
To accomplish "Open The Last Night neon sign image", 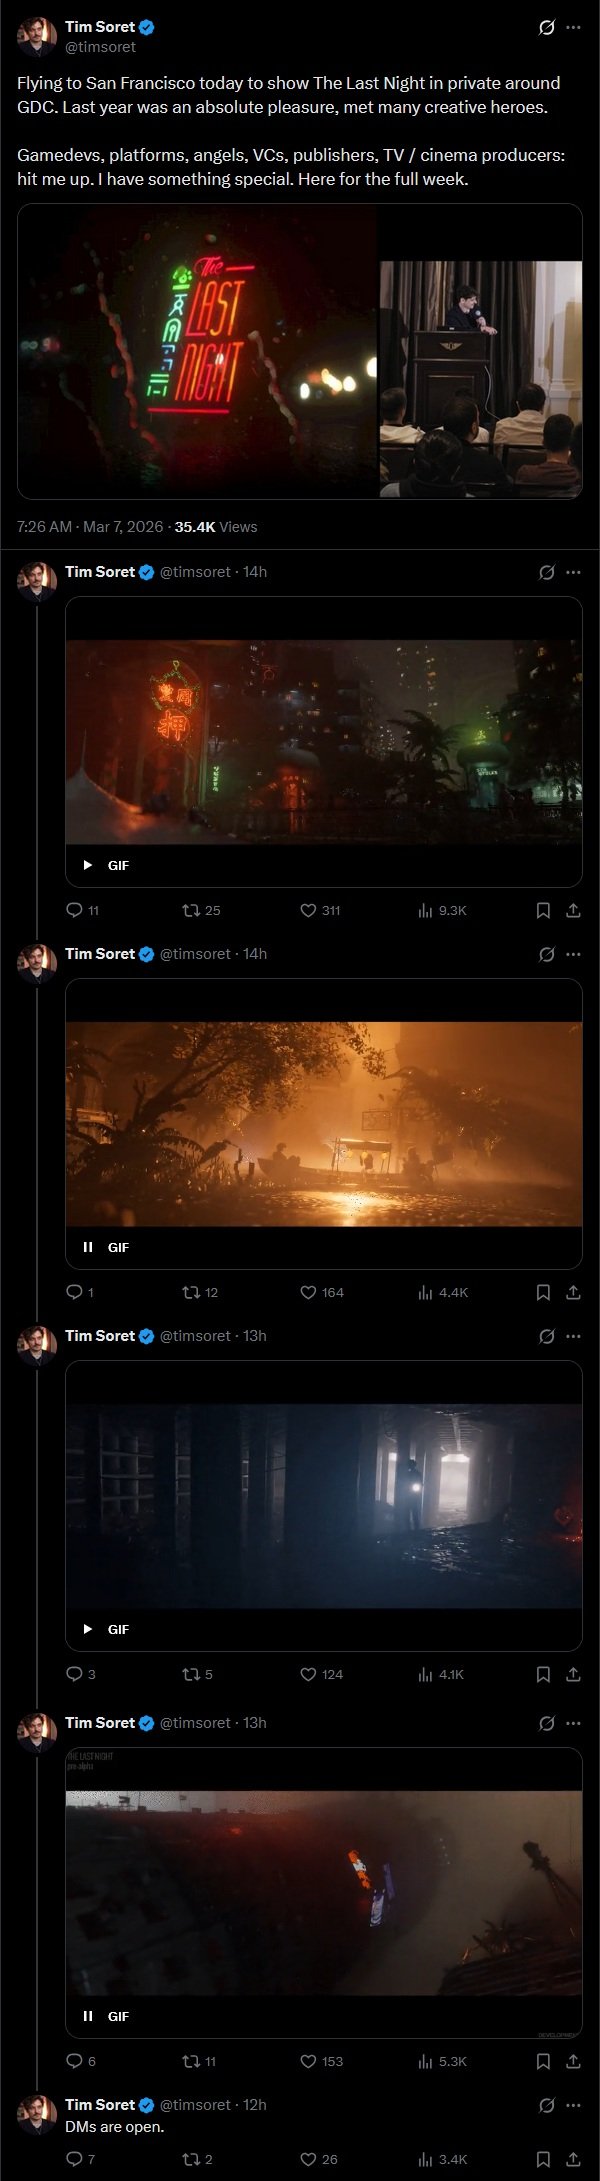I will (x=198, y=351).
